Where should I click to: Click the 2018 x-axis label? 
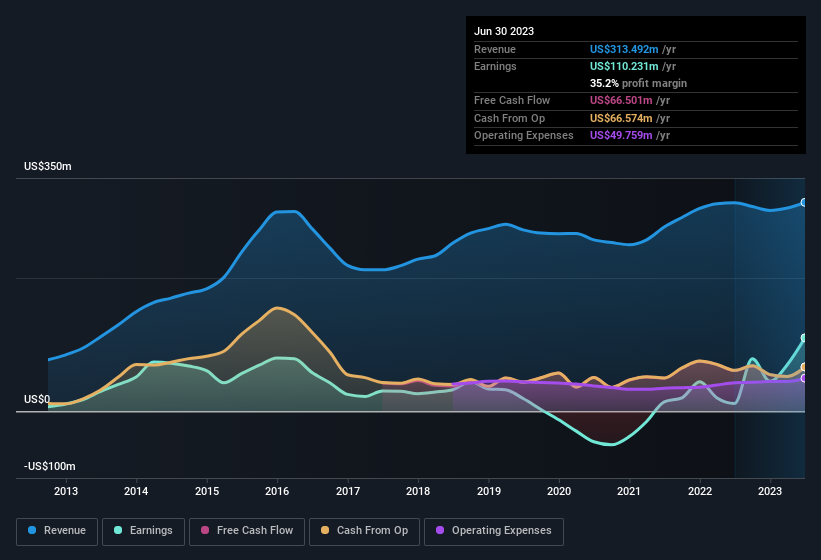418,491
